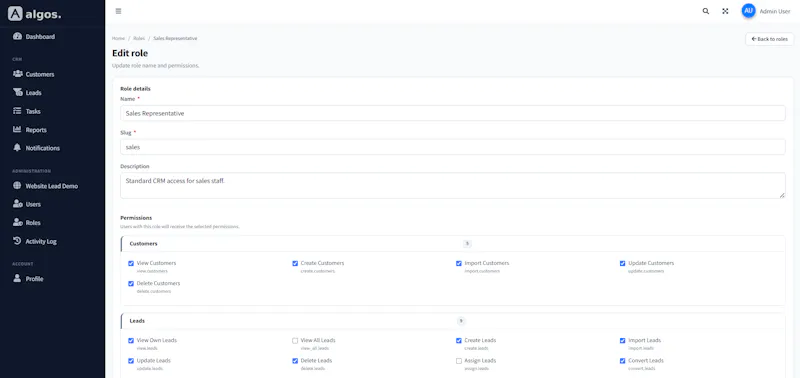Image resolution: width=800 pixels, height=378 pixels.
Task: Collapse the Customers permission group header
Action: pyautogui.click(x=453, y=243)
